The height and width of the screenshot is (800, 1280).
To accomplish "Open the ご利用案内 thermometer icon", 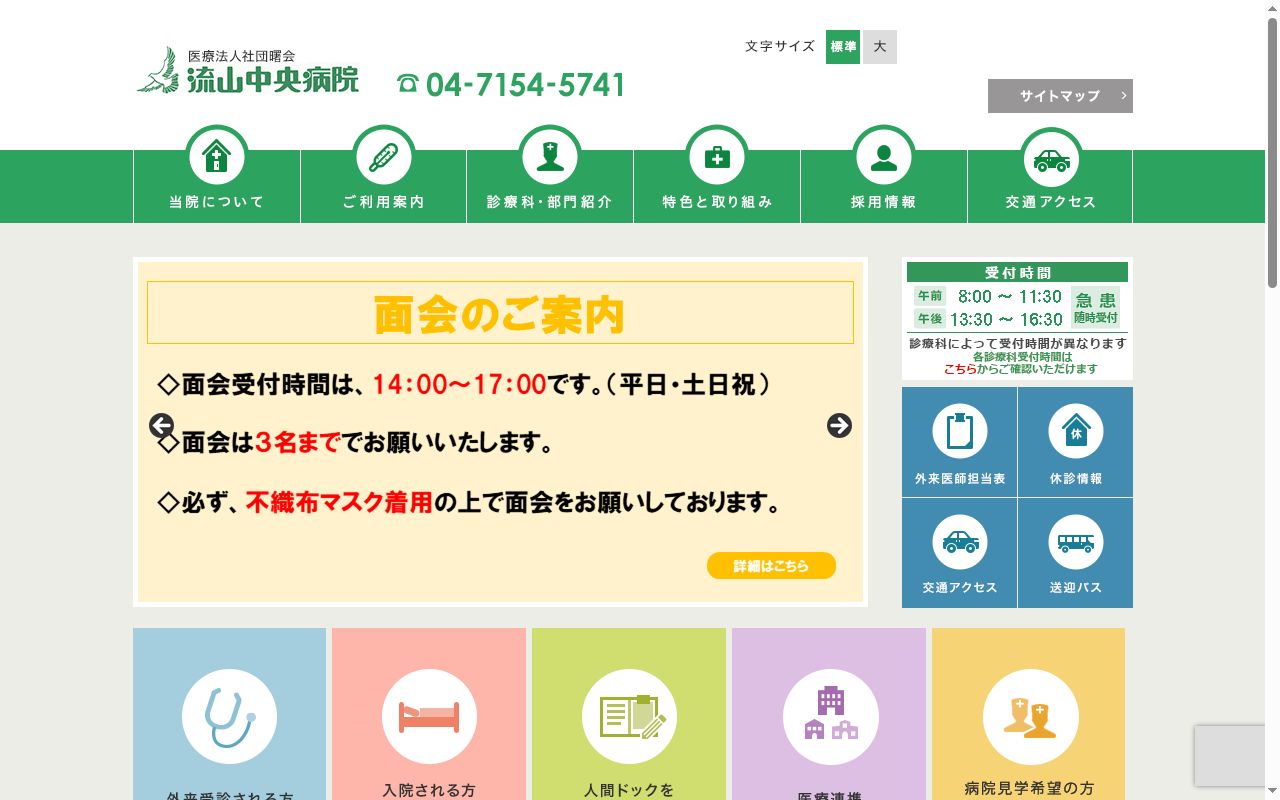I will [383, 156].
